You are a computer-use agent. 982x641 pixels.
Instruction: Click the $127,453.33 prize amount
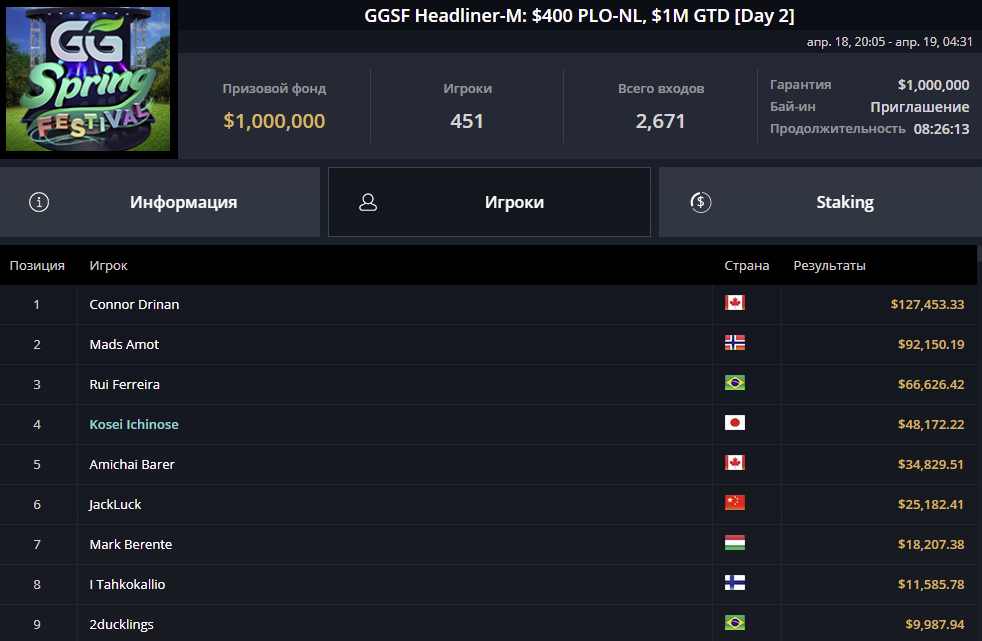tap(928, 304)
